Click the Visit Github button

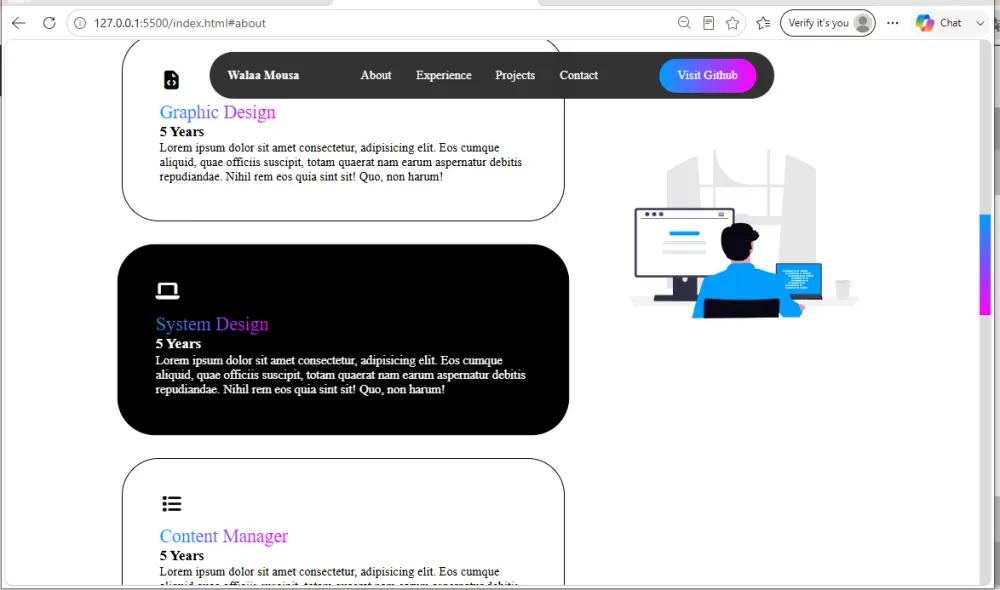pos(707,75)
